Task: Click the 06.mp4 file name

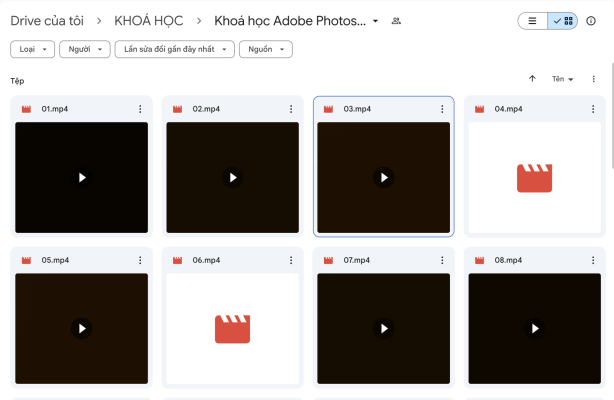Action: point(206,260)
